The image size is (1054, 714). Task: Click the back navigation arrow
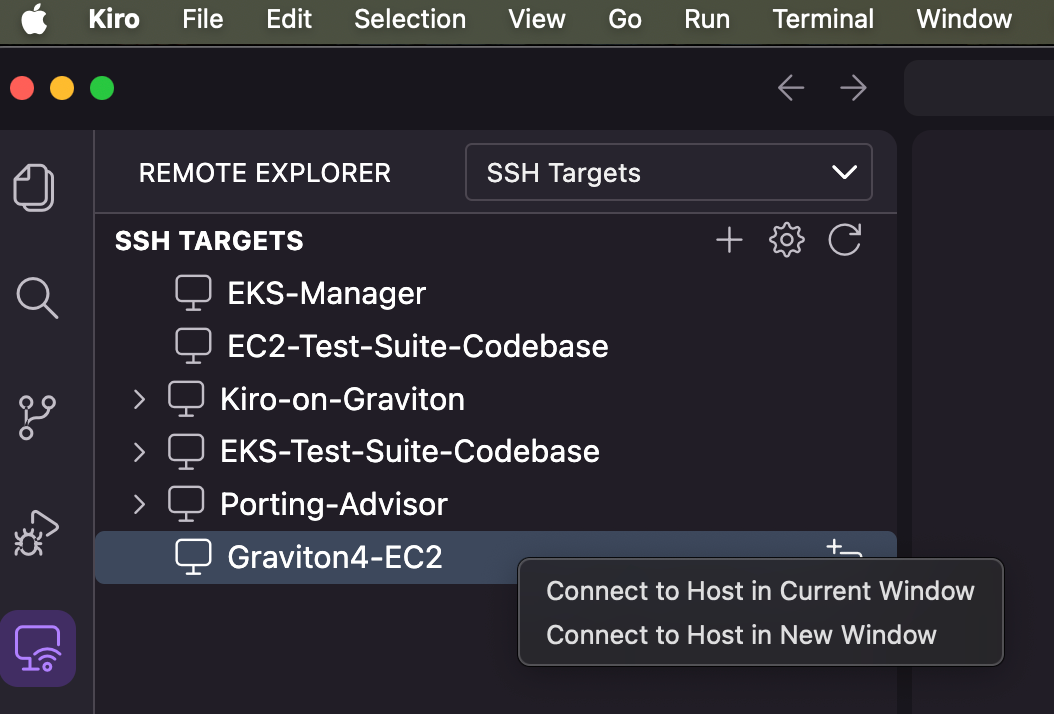(791, 88)
